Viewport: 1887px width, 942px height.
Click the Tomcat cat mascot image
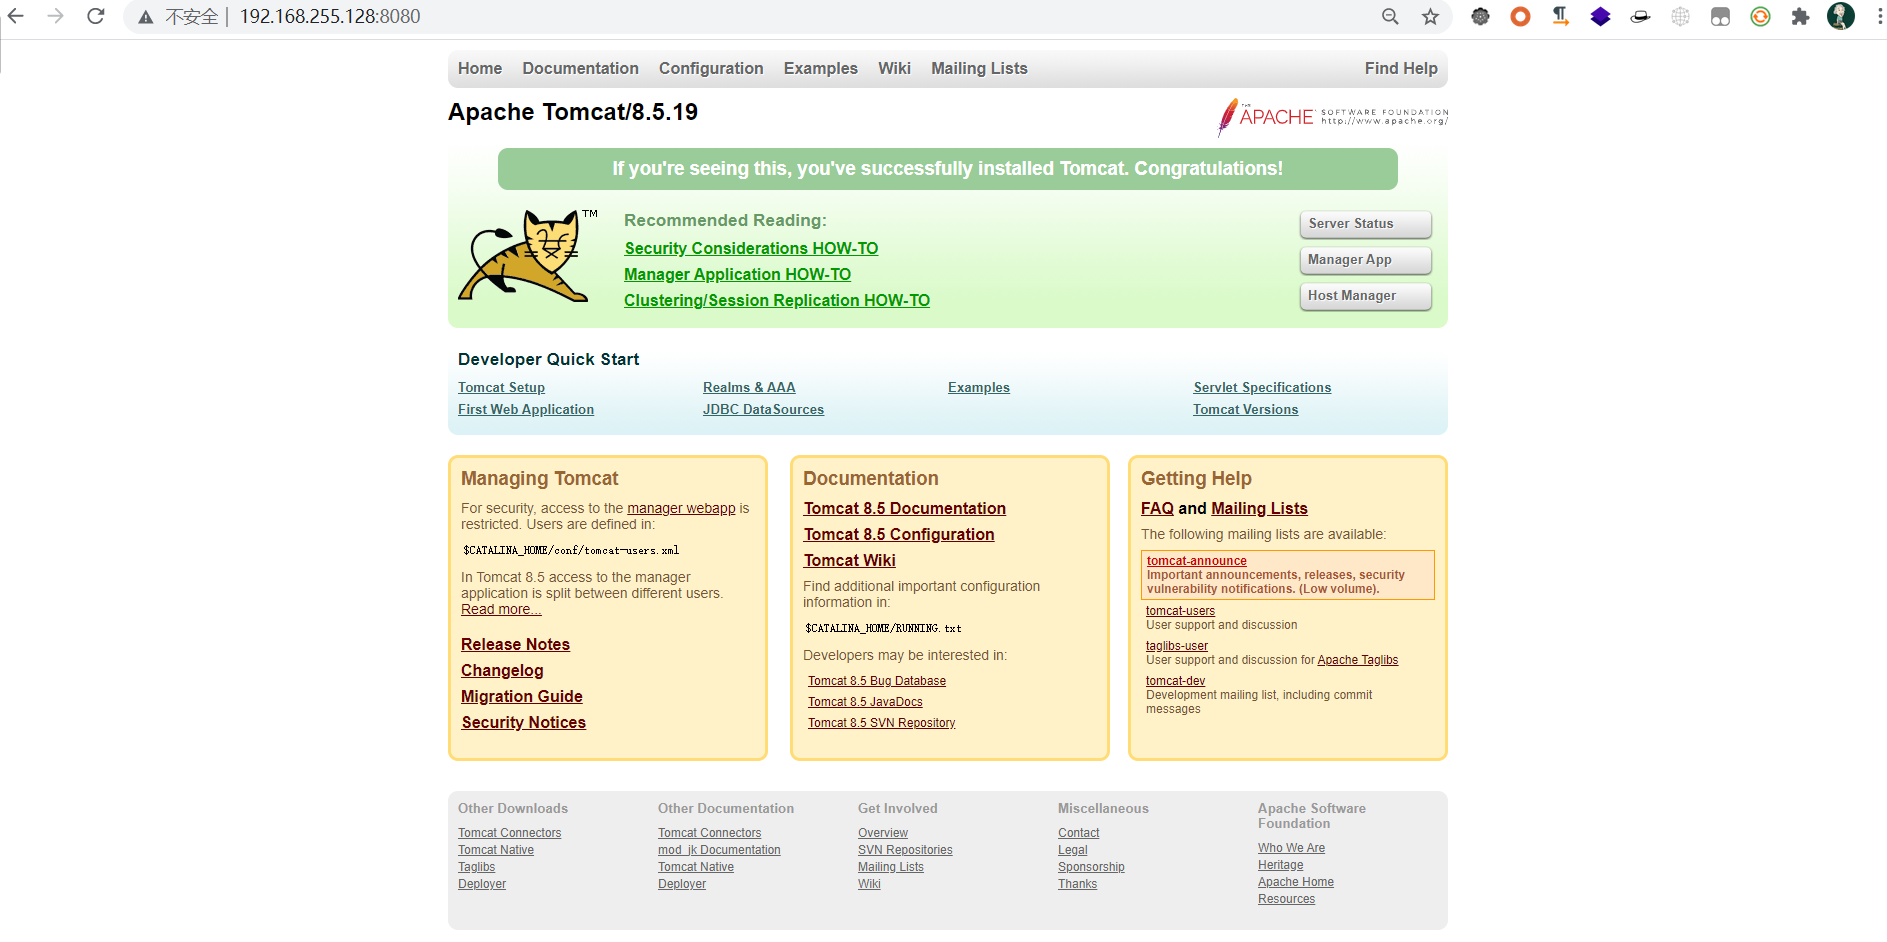coord(527,255)
